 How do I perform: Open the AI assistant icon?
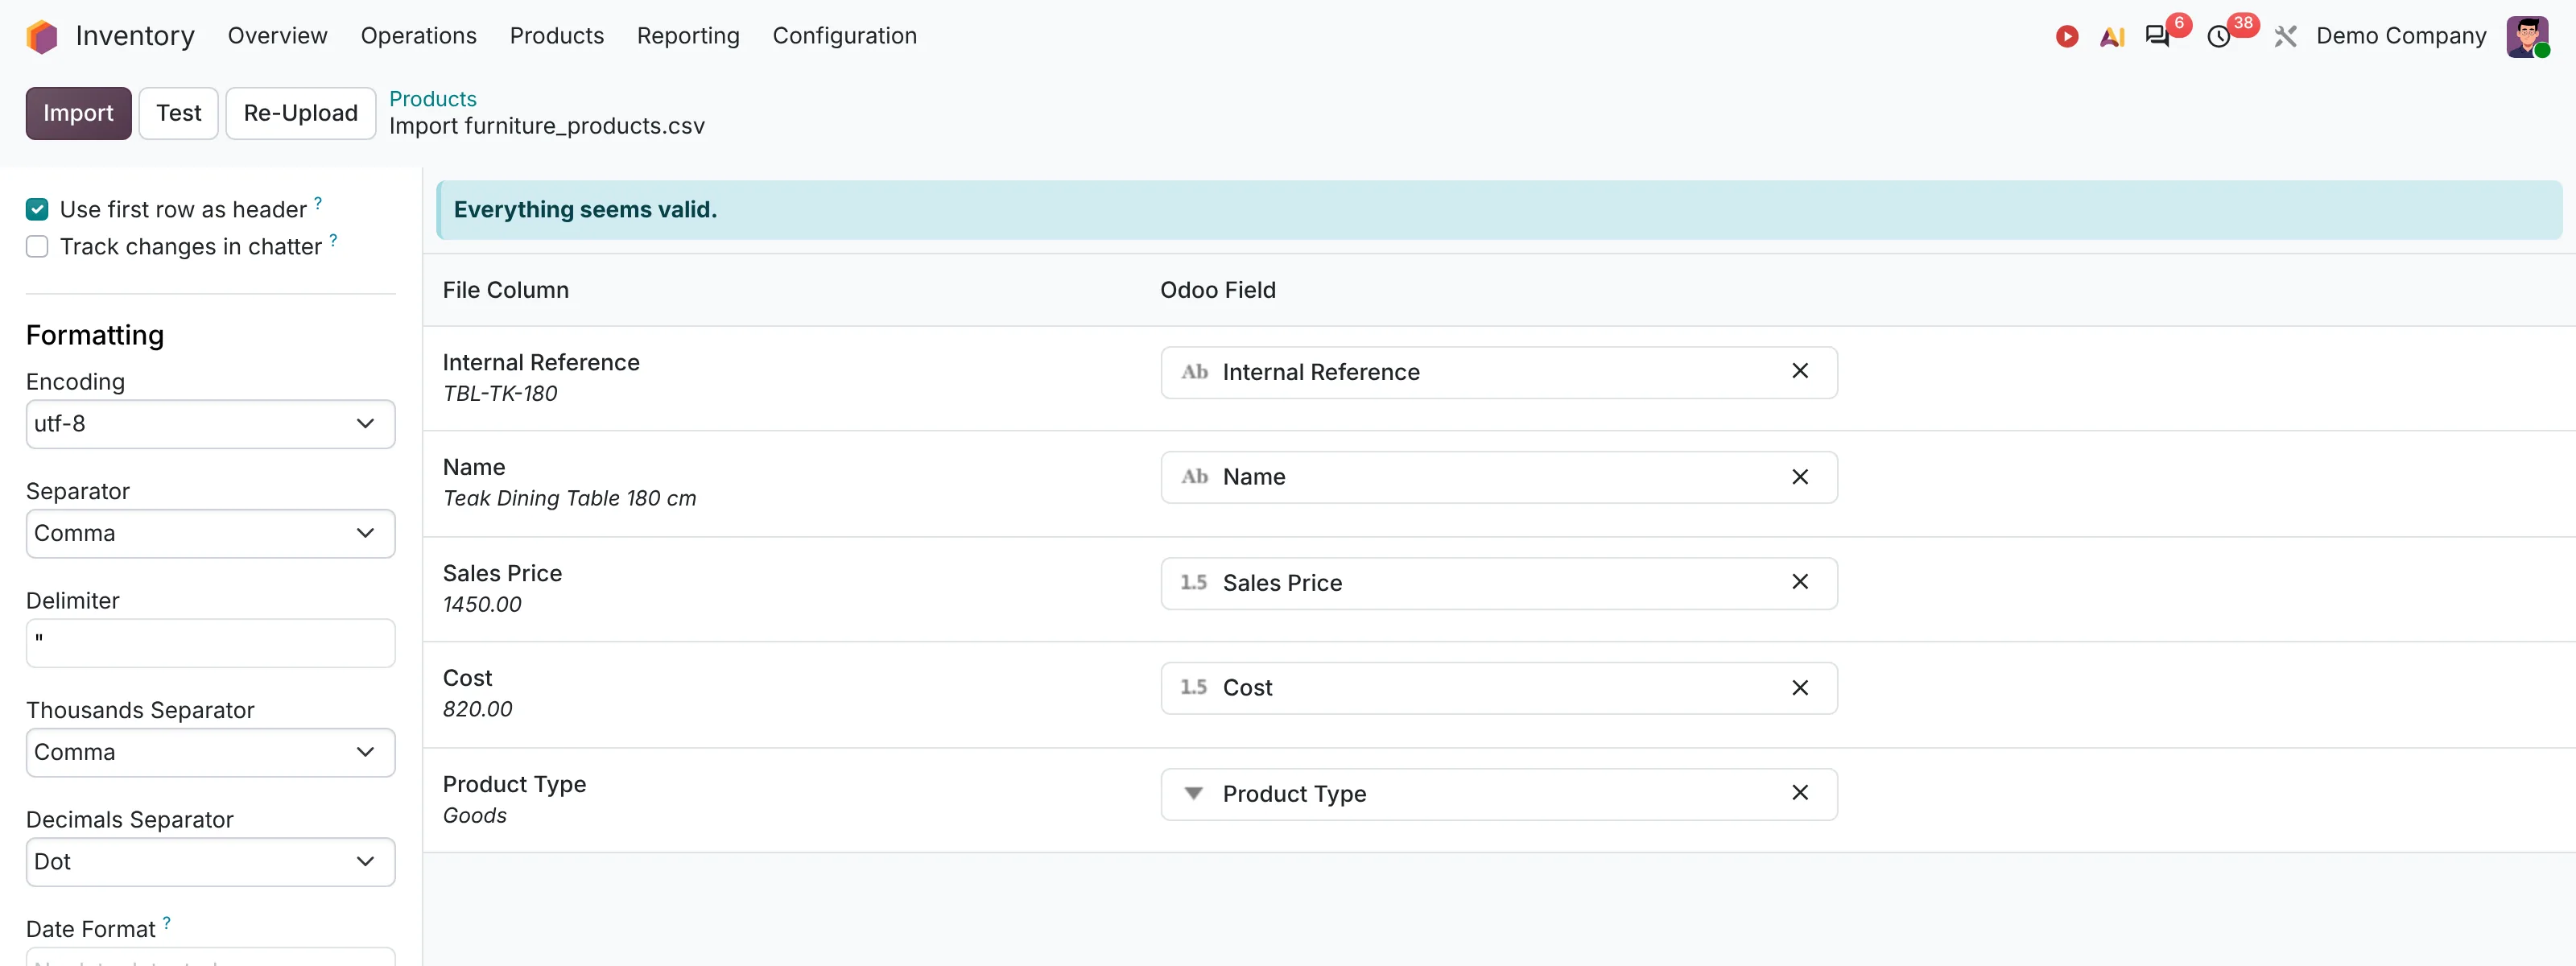2112,36
